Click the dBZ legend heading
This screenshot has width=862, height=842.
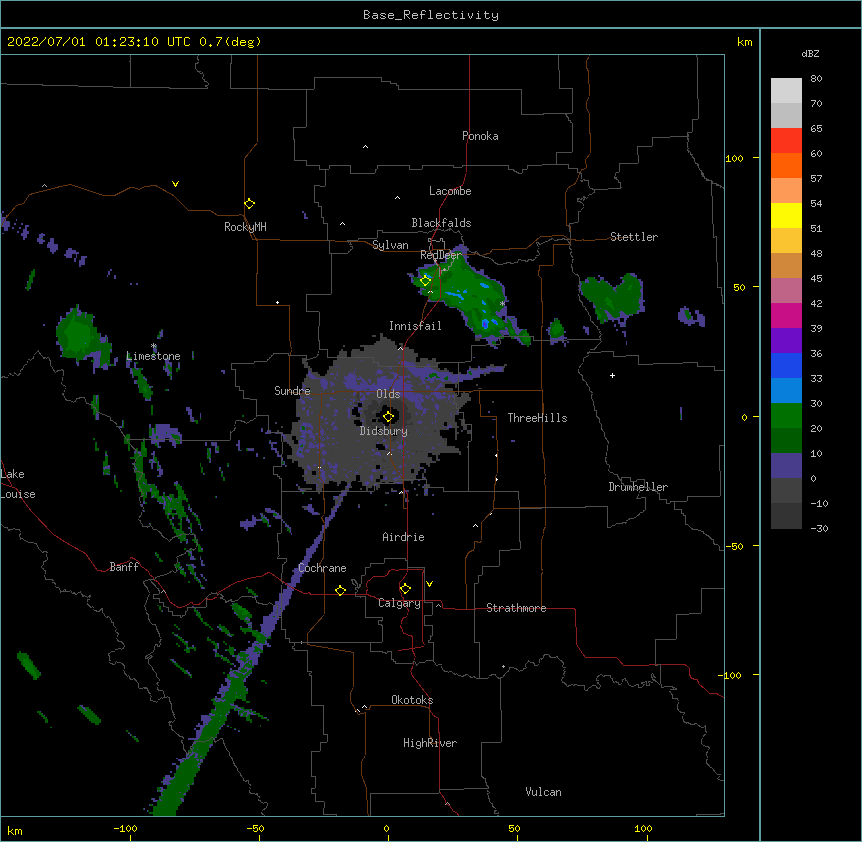[810, 53]
